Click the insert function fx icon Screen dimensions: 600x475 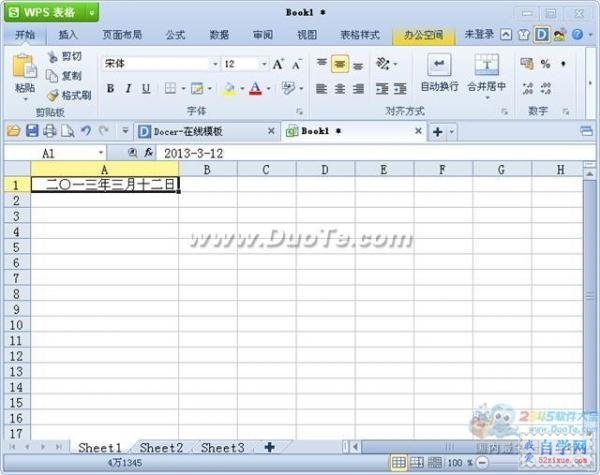pyautogui.click(x=148, y=153)
